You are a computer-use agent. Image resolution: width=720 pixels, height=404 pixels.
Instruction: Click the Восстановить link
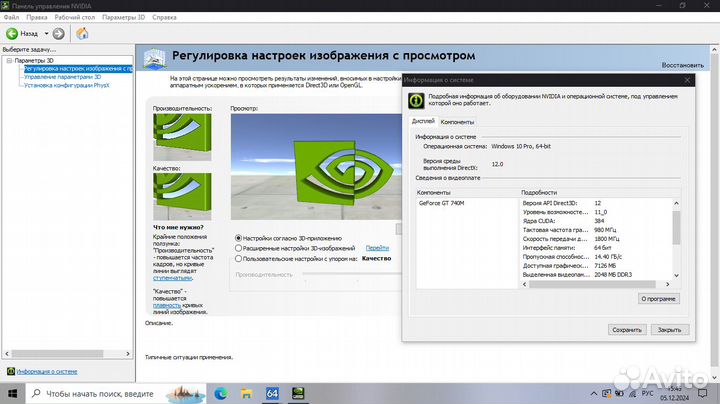(682, 65)
